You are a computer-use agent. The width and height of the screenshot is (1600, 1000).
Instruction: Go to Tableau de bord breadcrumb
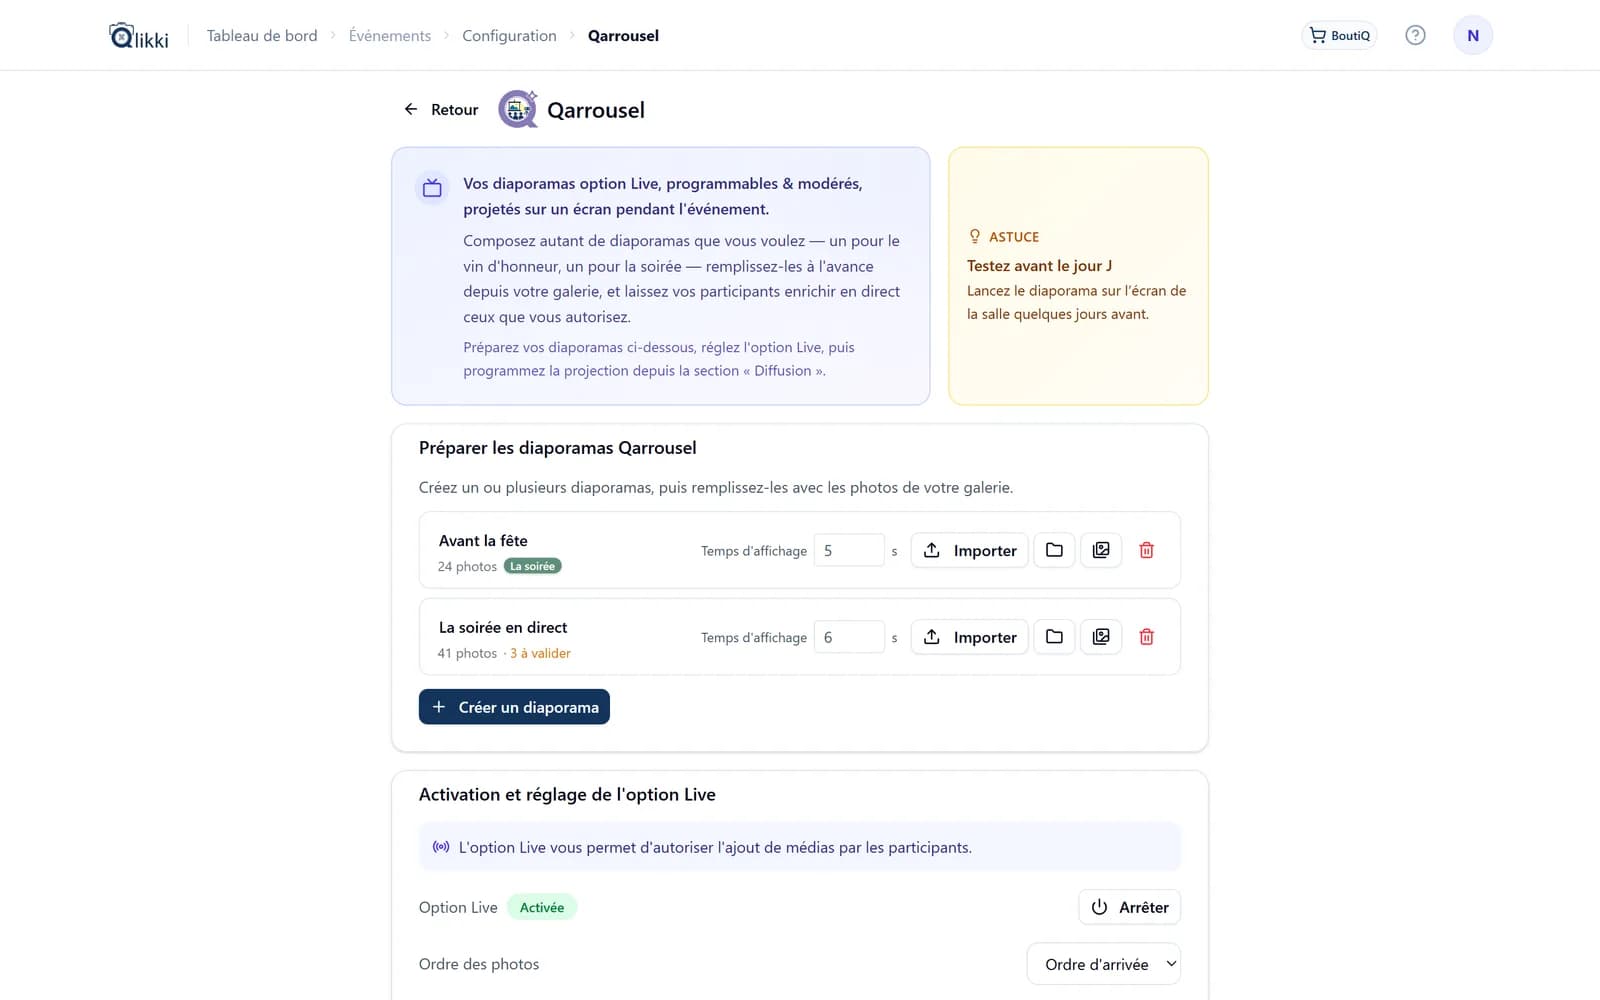click(x=262, y=36)
